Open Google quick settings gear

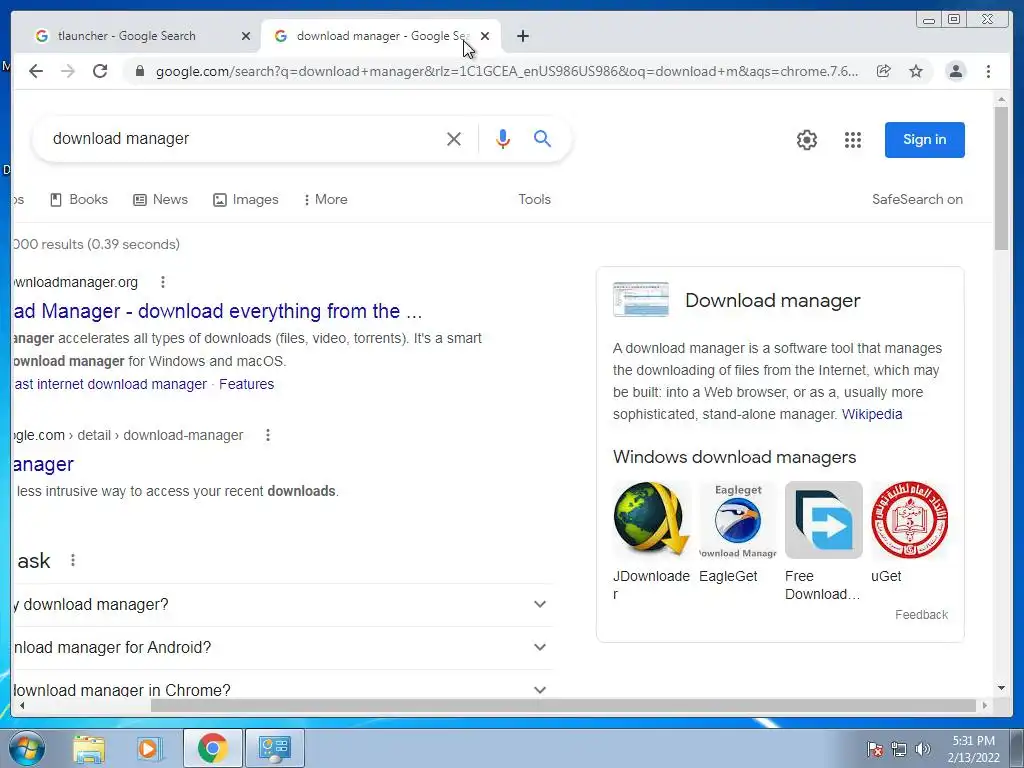[807, 140]
